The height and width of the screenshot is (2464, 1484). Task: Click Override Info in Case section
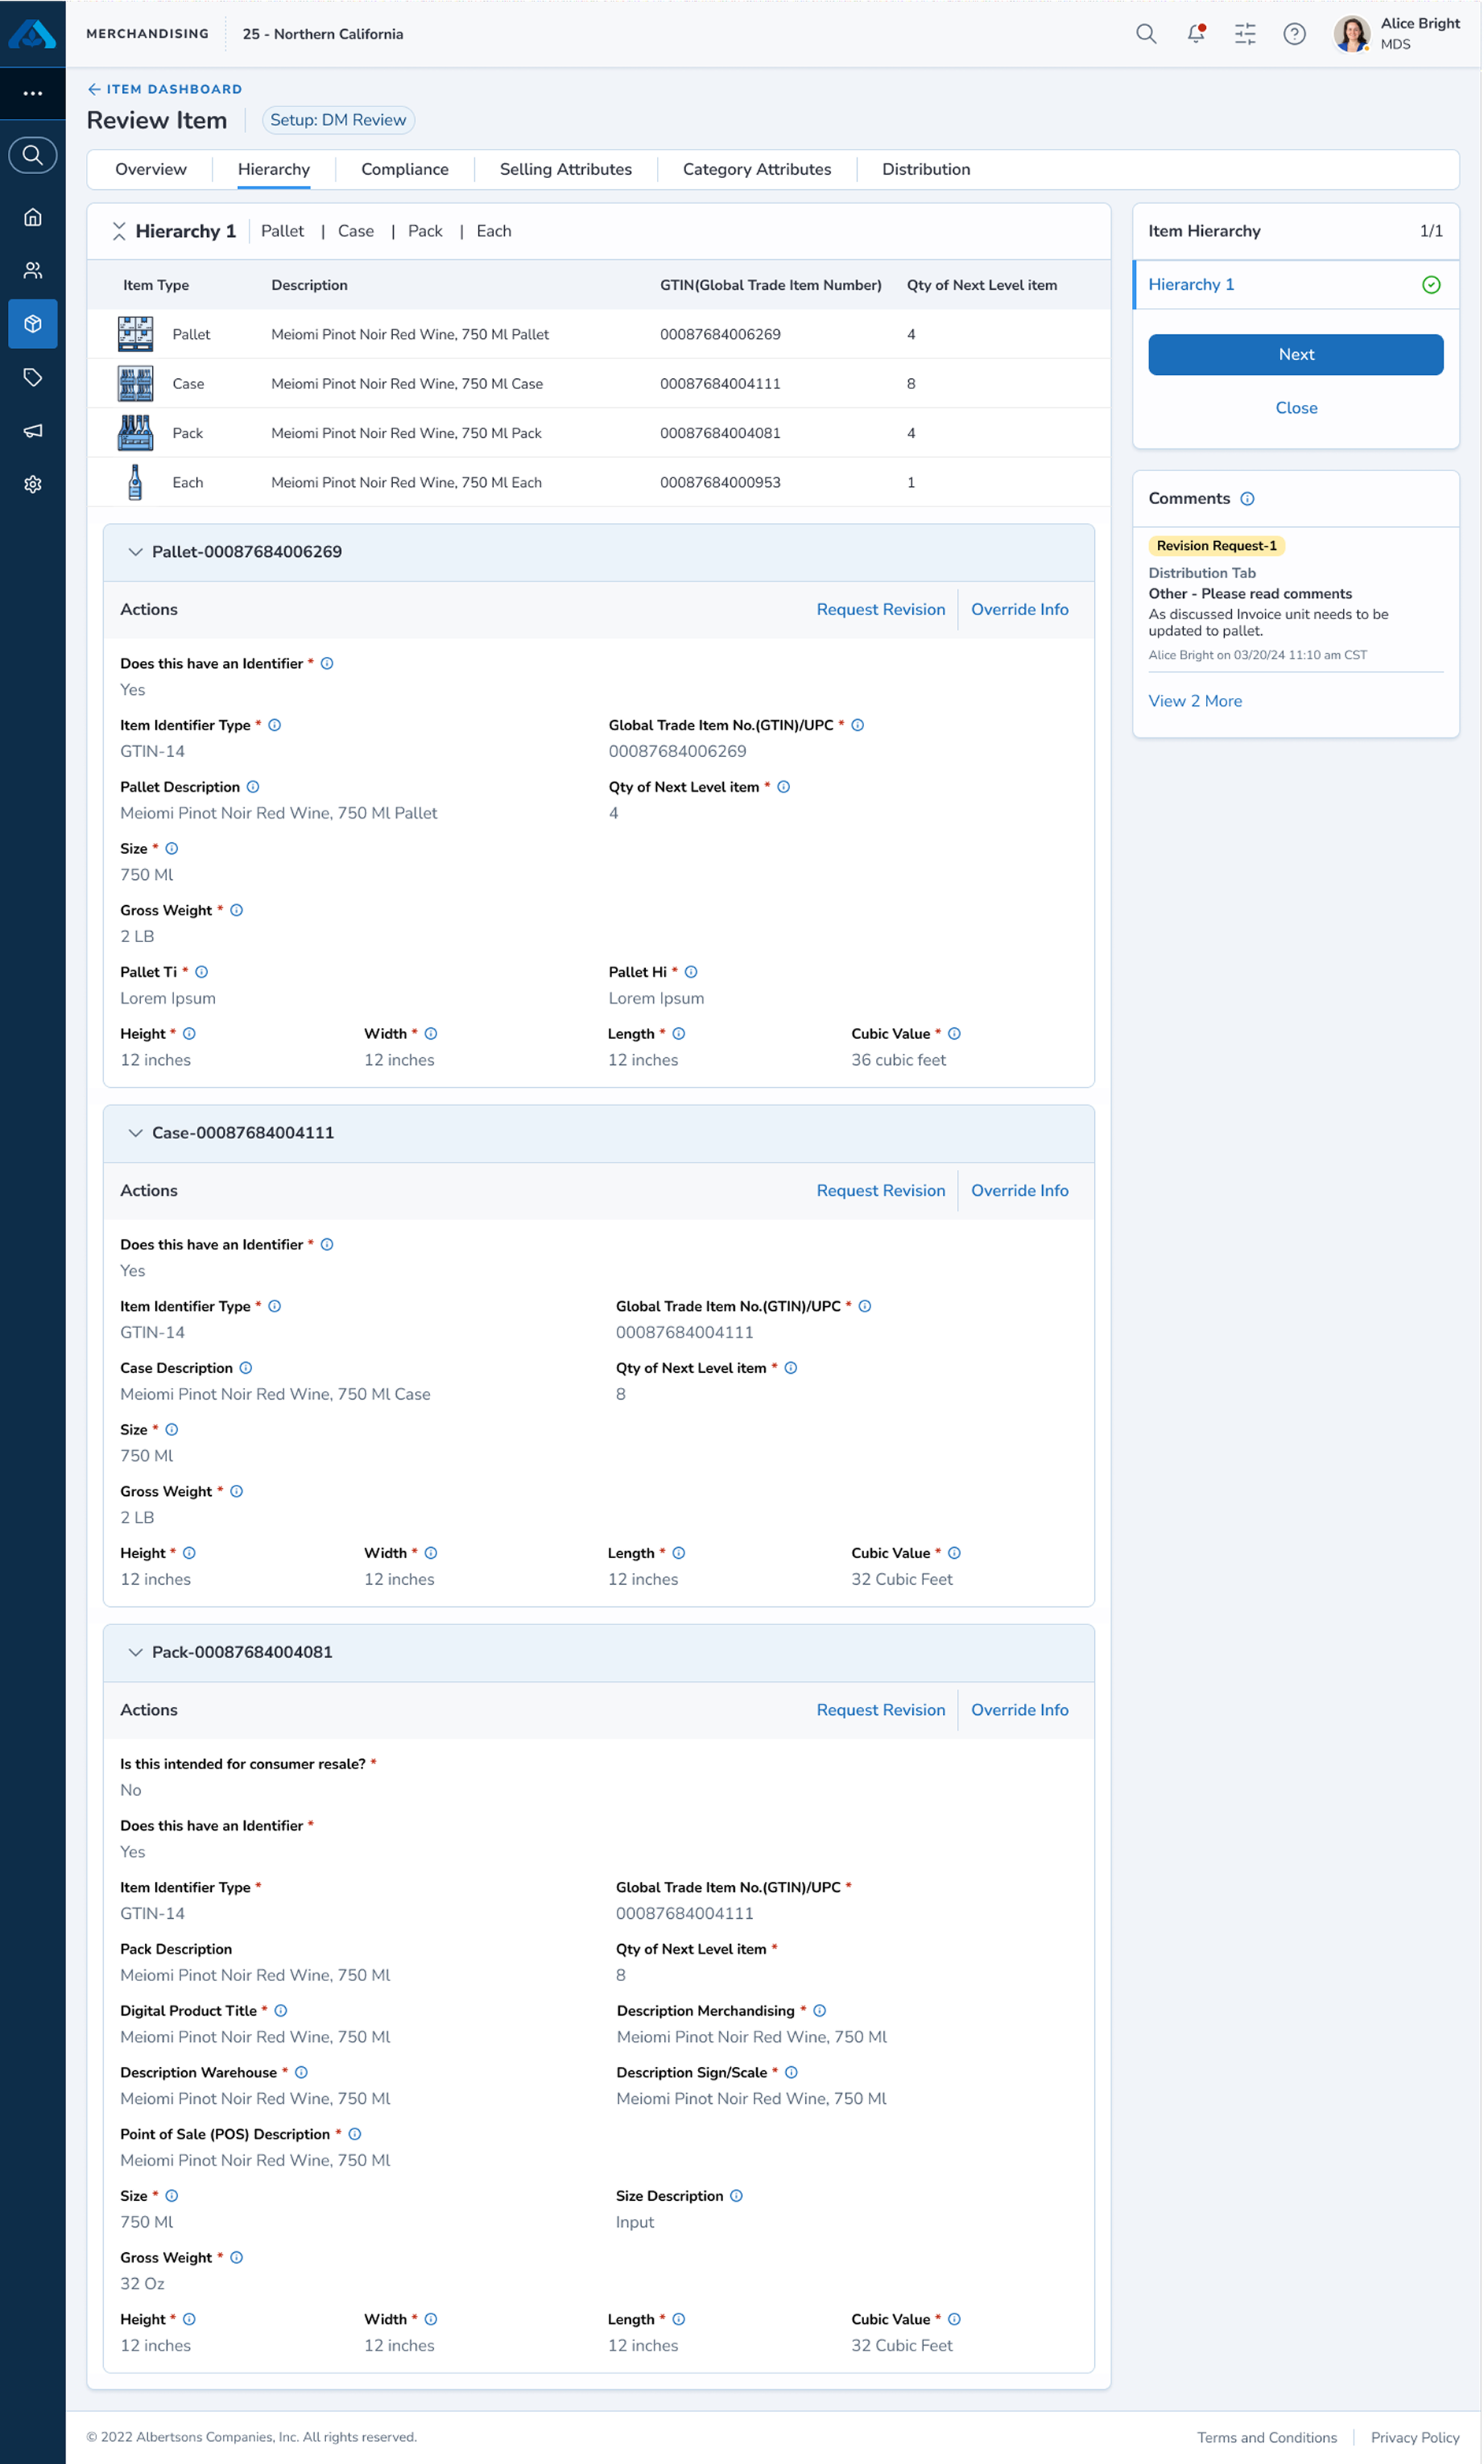tap(1020, 1190)
